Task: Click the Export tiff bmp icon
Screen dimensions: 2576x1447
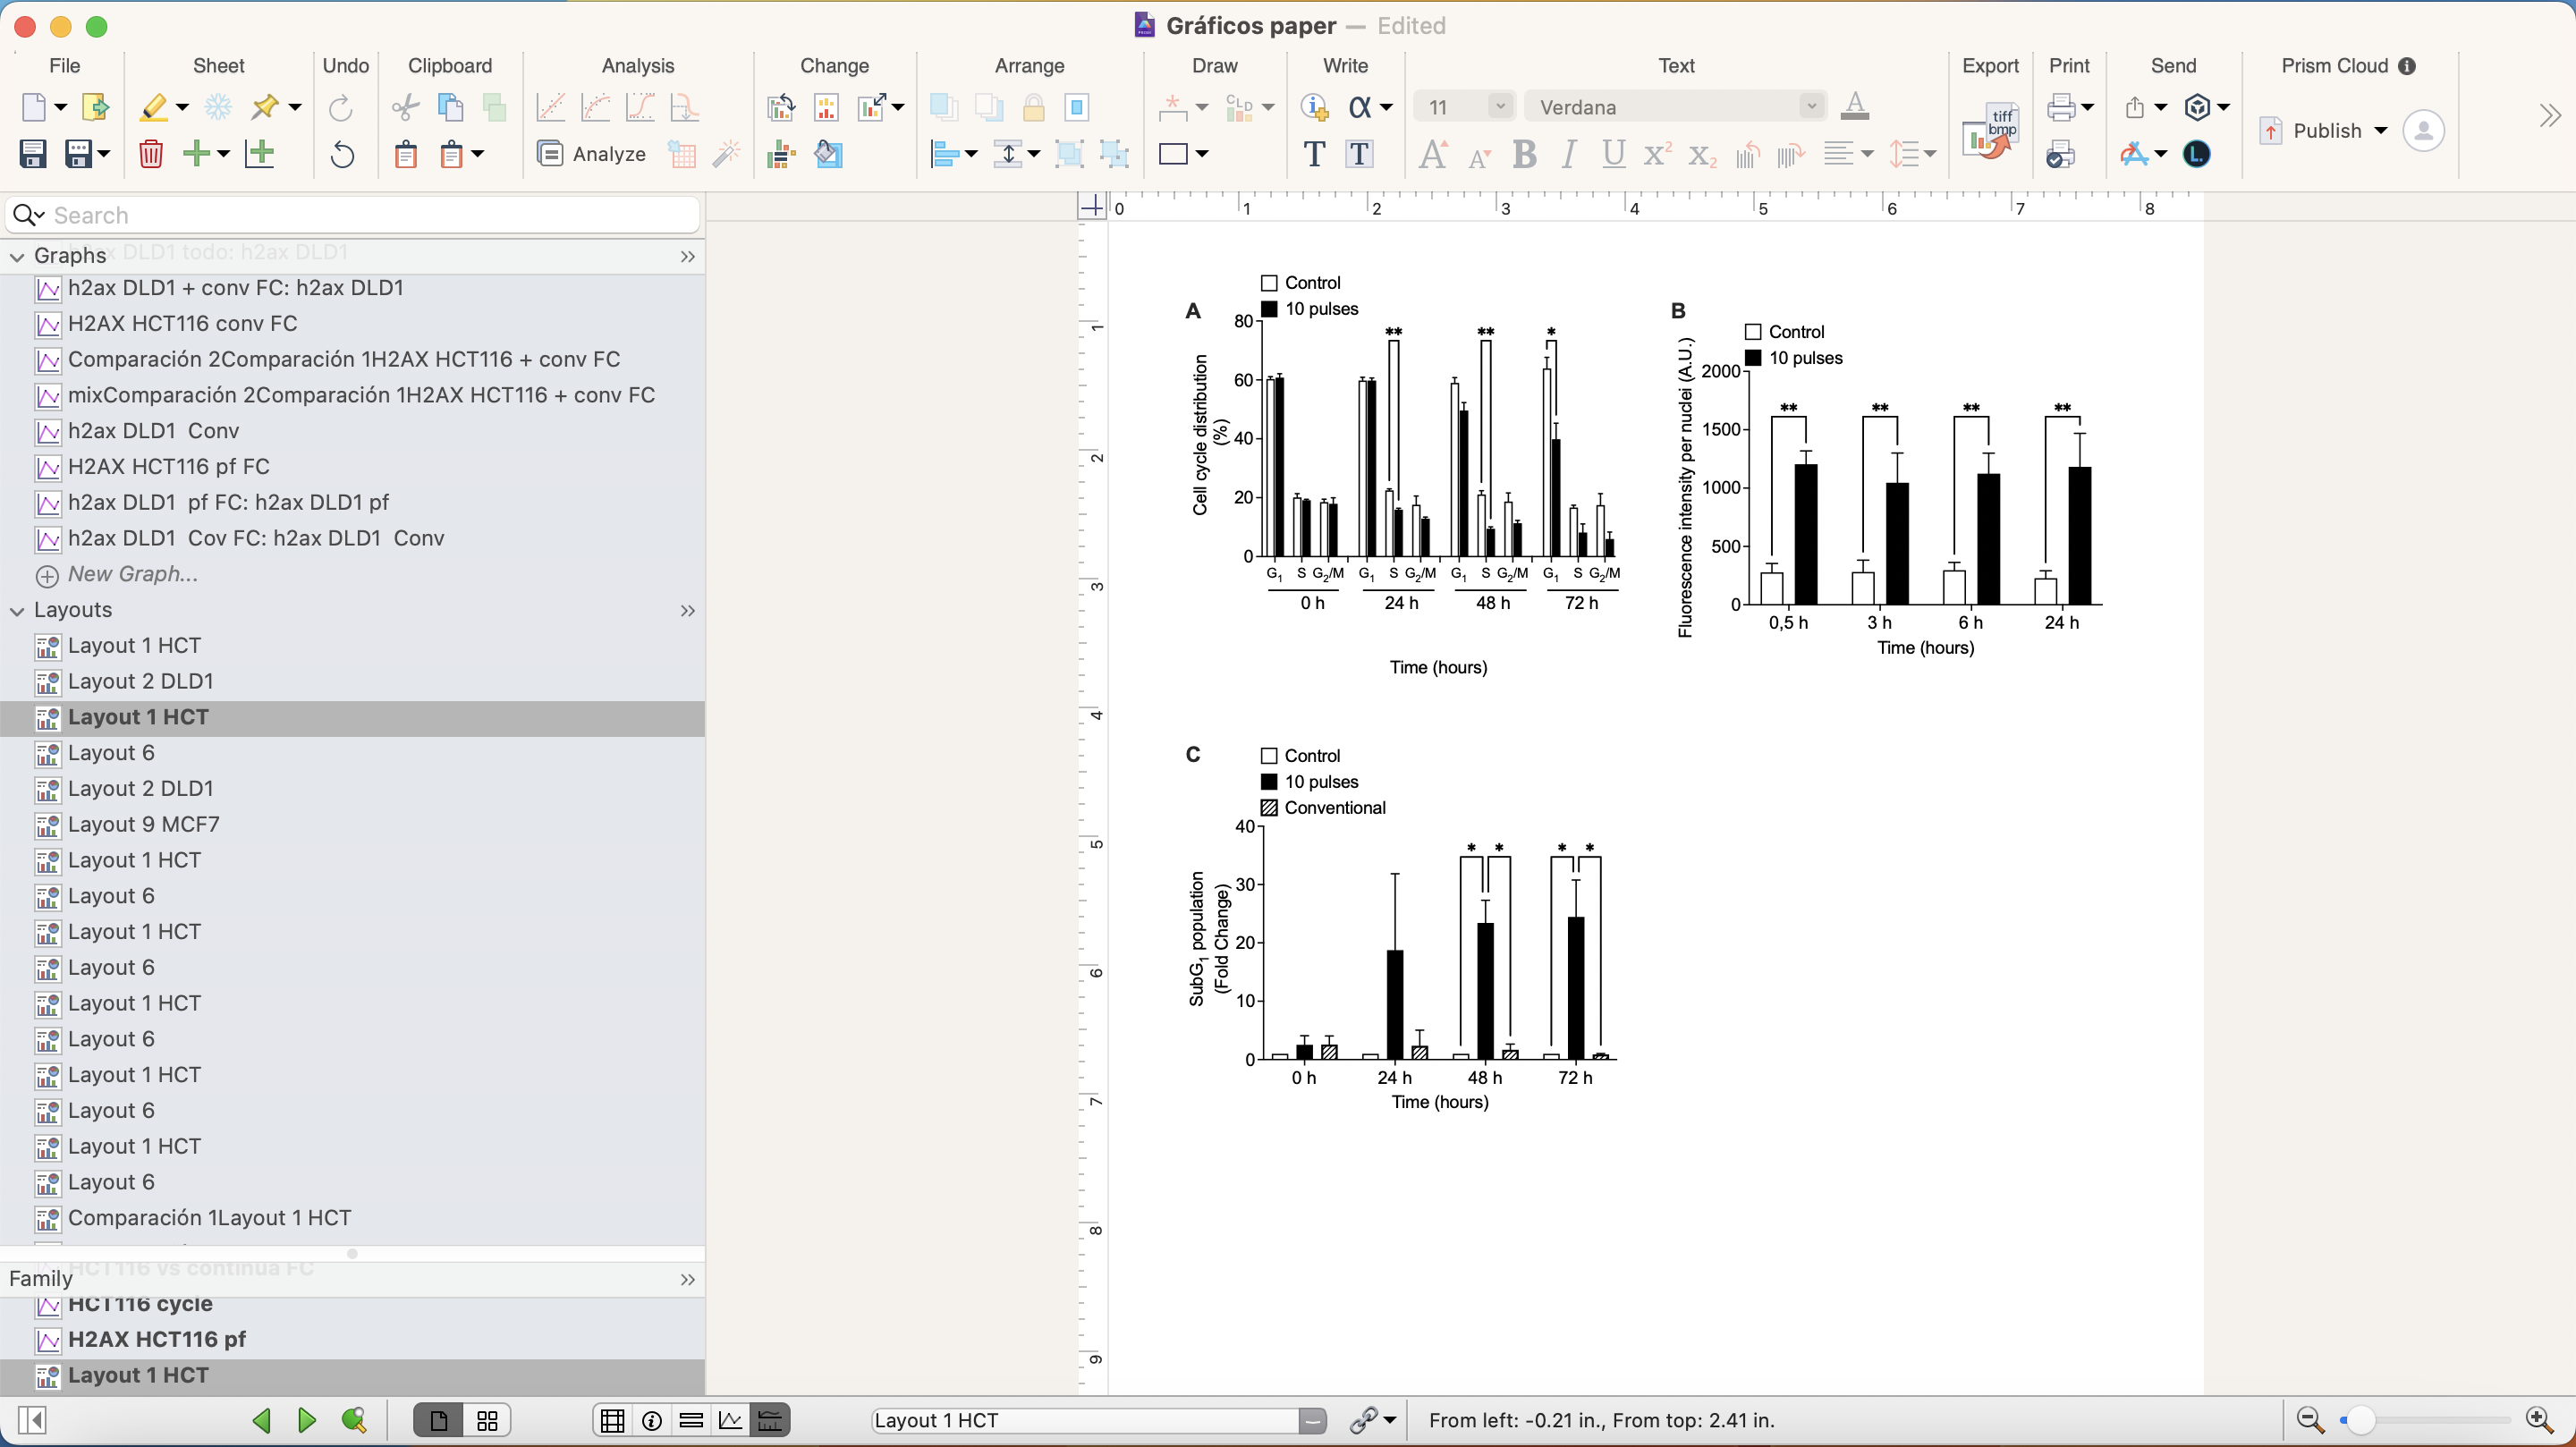Action: pos(1991,131)
